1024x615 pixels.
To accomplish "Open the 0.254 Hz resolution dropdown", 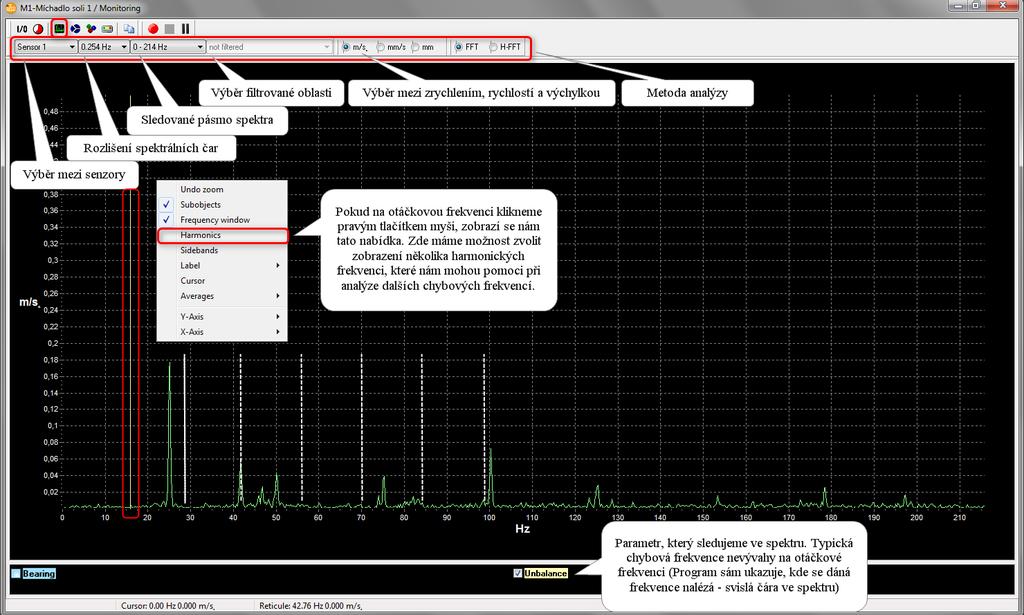I will pos(103,47).
